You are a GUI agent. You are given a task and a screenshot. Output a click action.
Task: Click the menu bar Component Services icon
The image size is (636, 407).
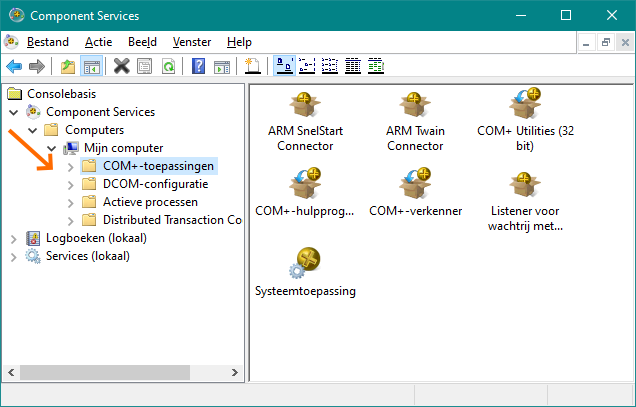[x=11, y=42]
